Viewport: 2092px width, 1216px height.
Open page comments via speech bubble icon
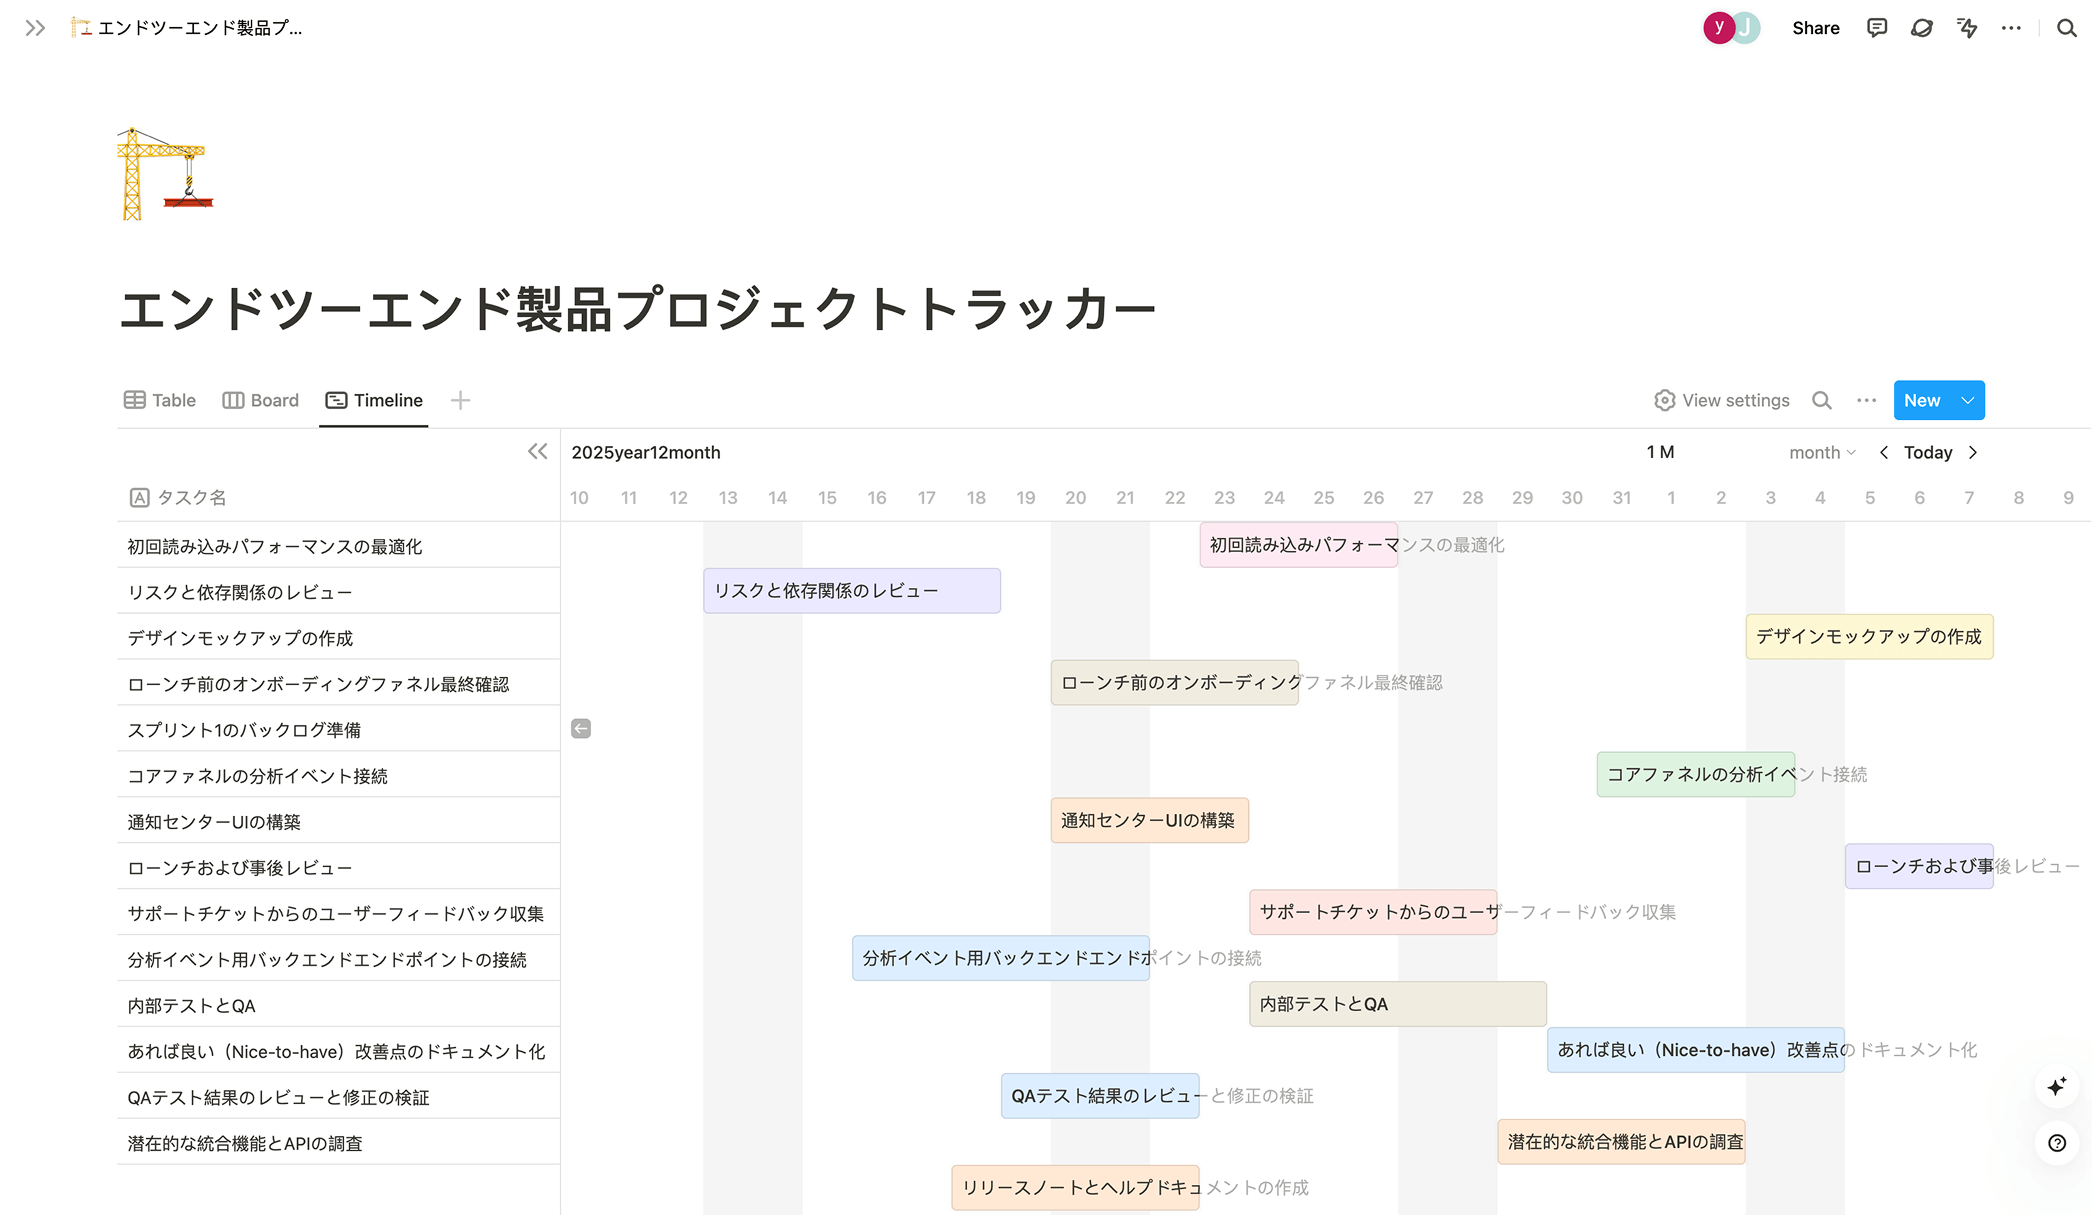click(1877, 27)
